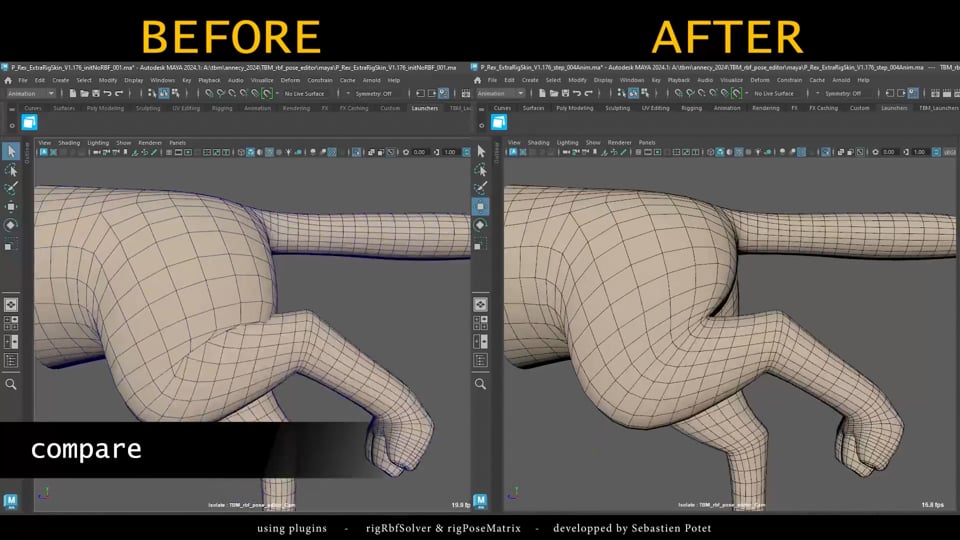This screenshot has height=540, width=960.
Task: Click the Save Scene icon in BEFORE window
Action: [x=96, y=94]
